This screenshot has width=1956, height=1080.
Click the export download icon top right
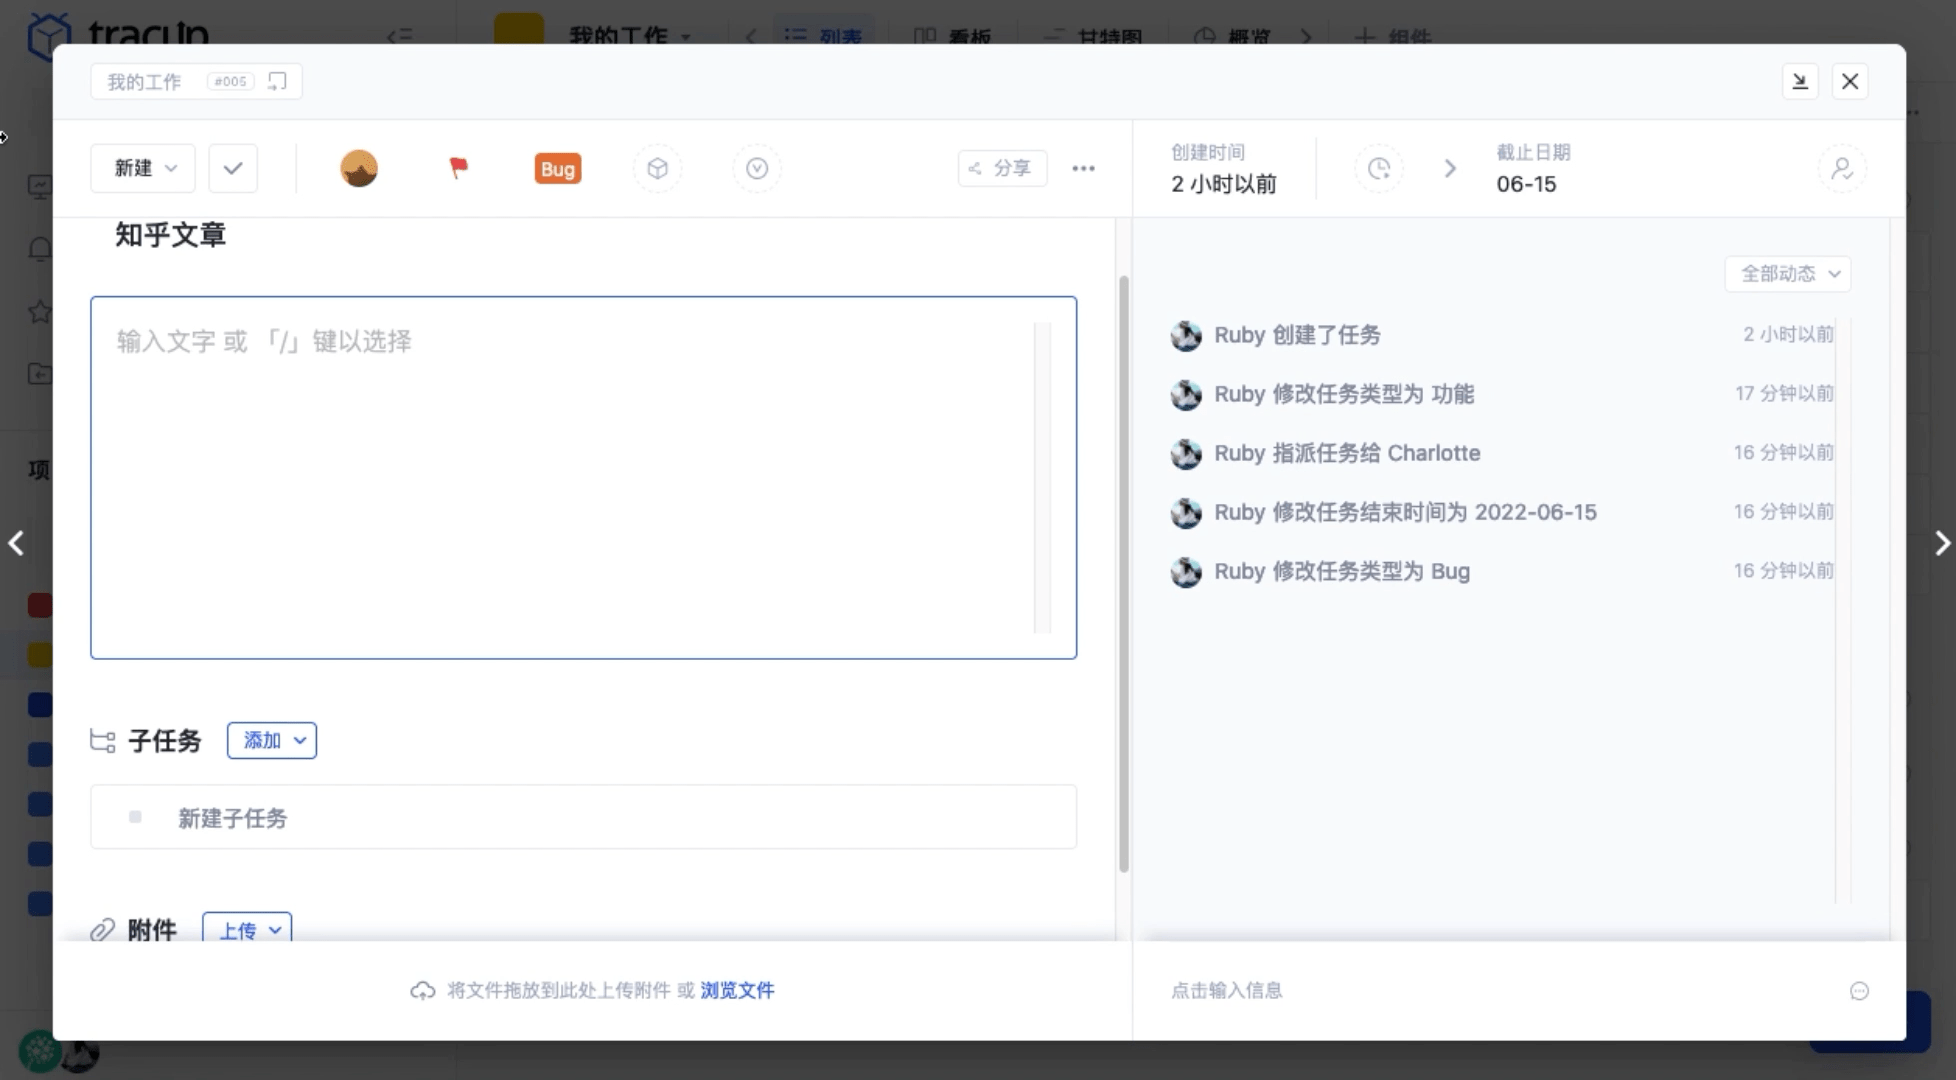click(1801, 81)
